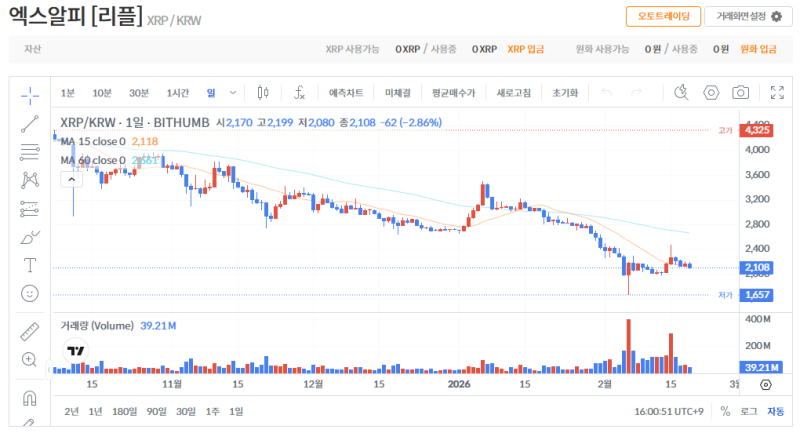
Task: Click 초기화 to reset chart
Action: click(x=565, y=93)
